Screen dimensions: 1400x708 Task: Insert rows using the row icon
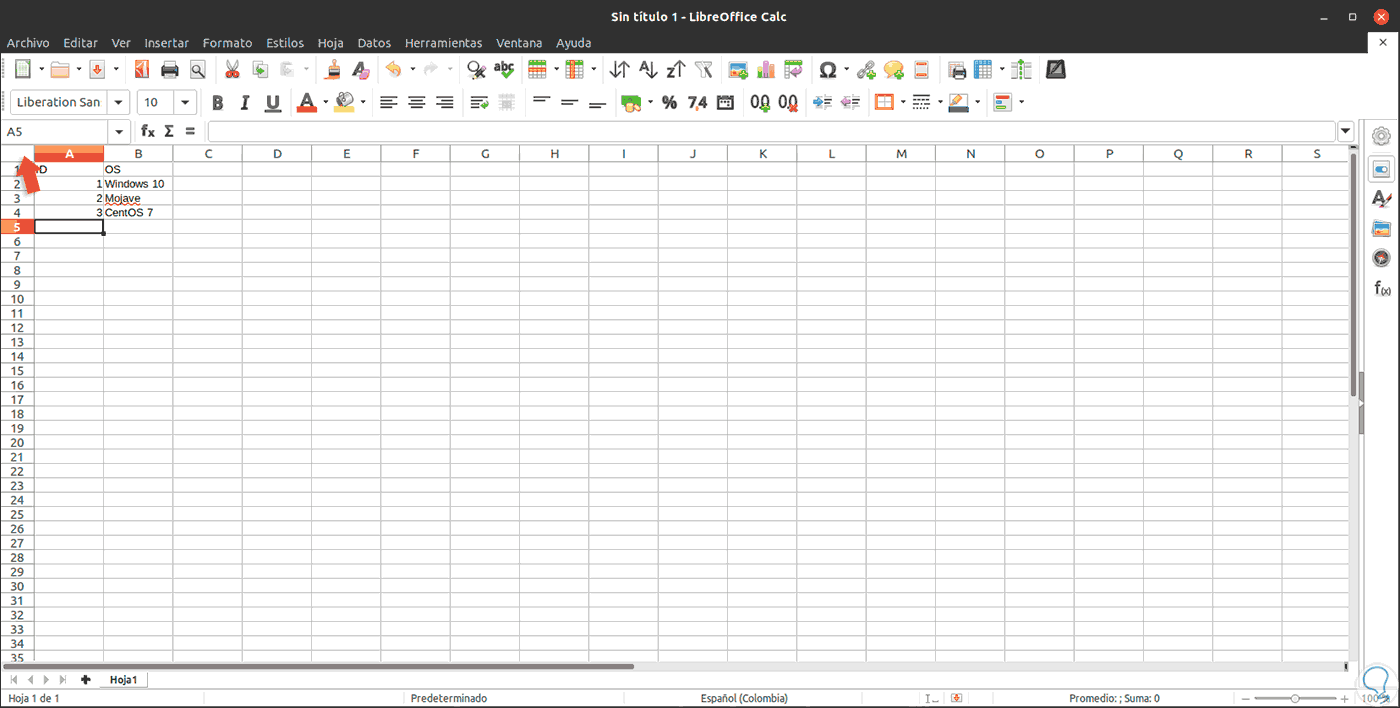tap(537, 69)
